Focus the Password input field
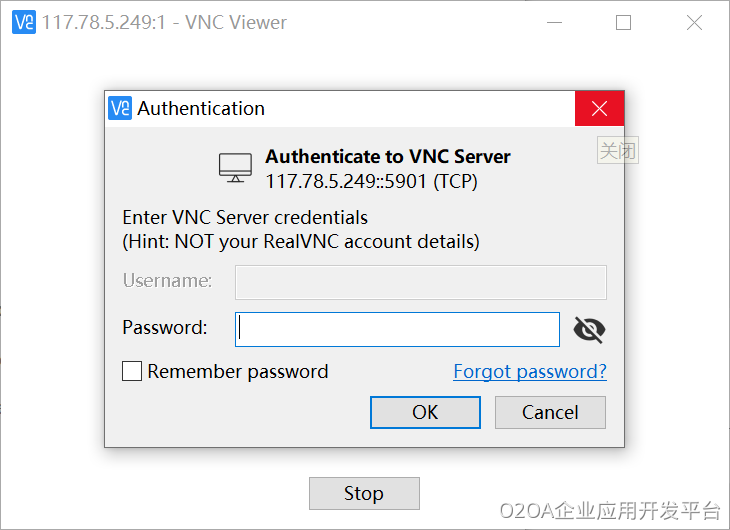This screenshot has height=530, width=730. 397,329
